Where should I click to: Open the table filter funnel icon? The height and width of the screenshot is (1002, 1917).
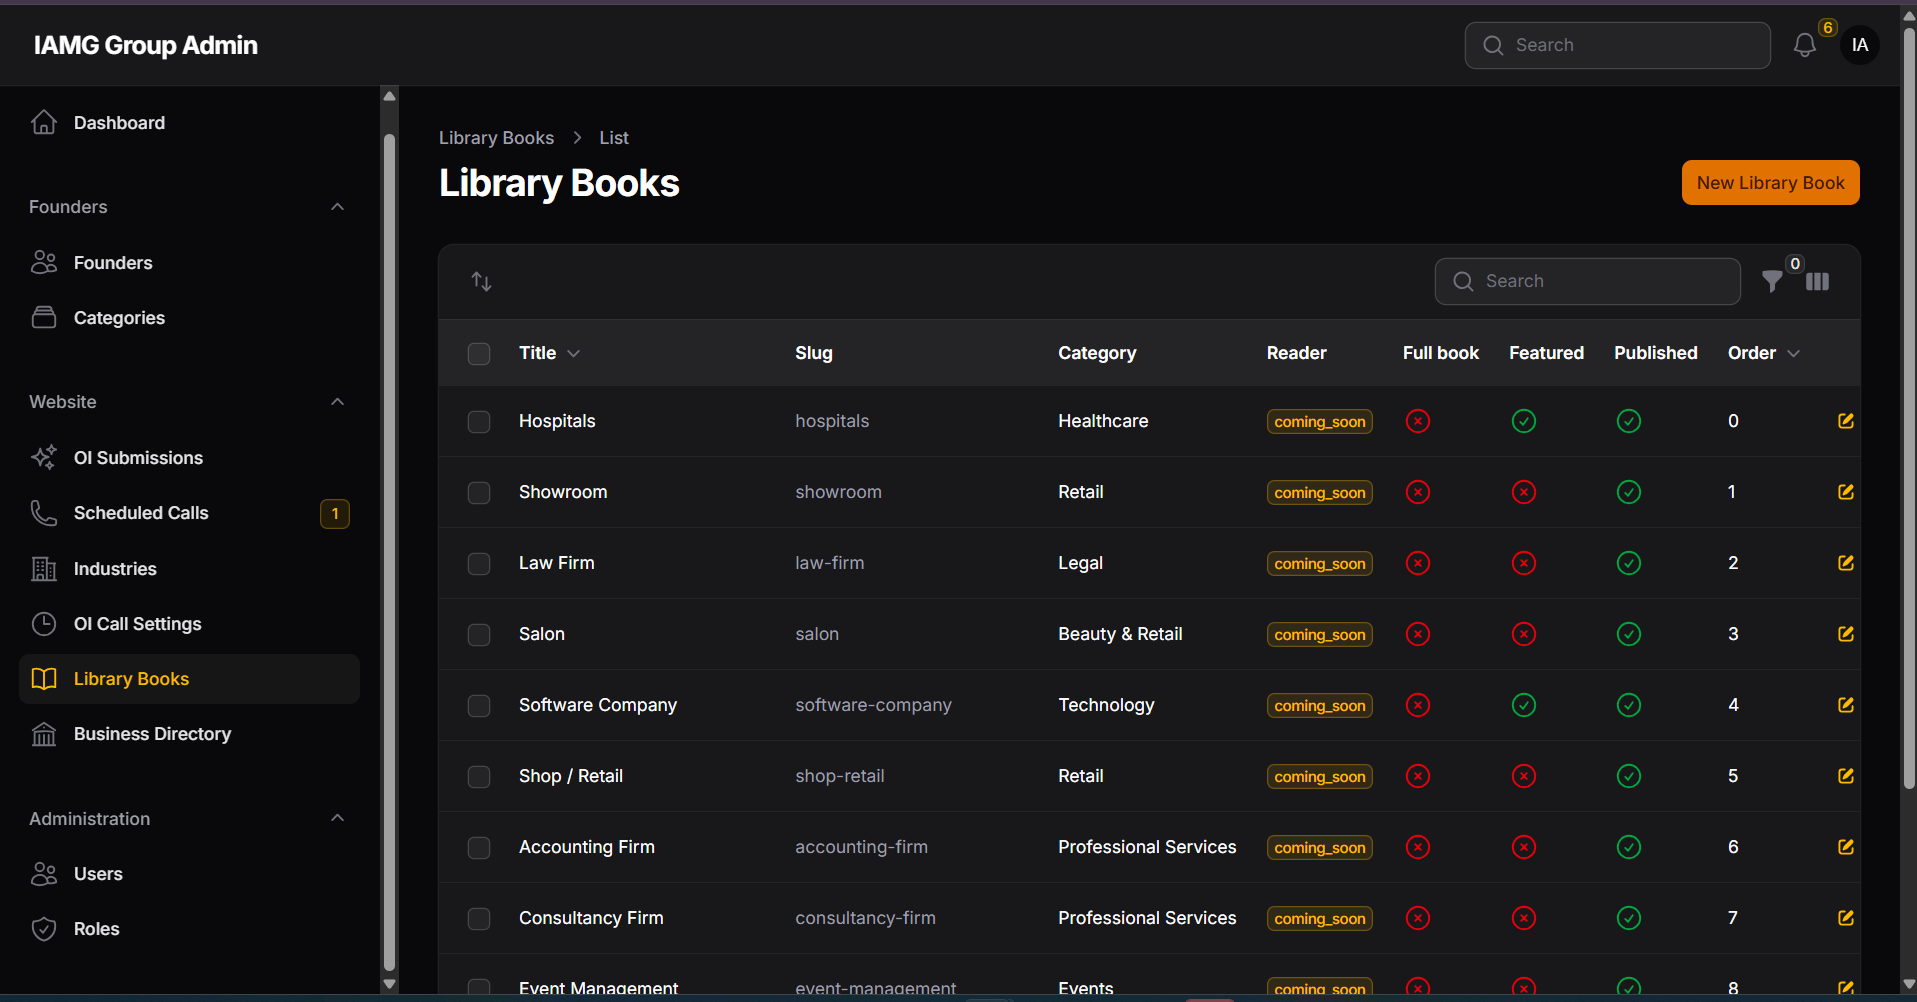pyautogui.click(x=1772, y=282)
